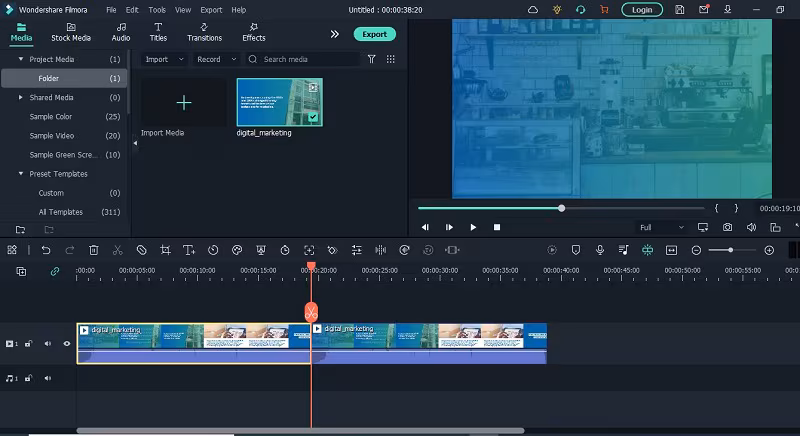Image resolution: width=800 pixels, height=436 pixels.
Task: Click the marker shield icon
Action: 576,250
